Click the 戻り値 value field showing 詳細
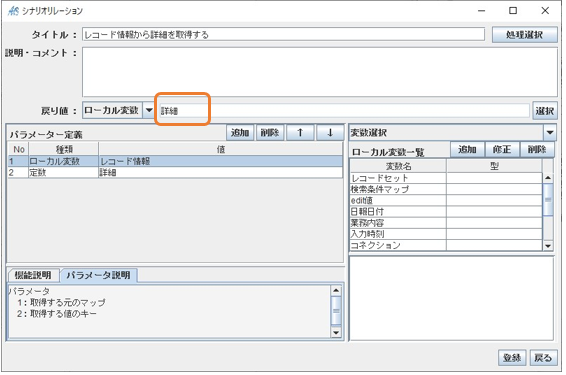 click(344, 110)
